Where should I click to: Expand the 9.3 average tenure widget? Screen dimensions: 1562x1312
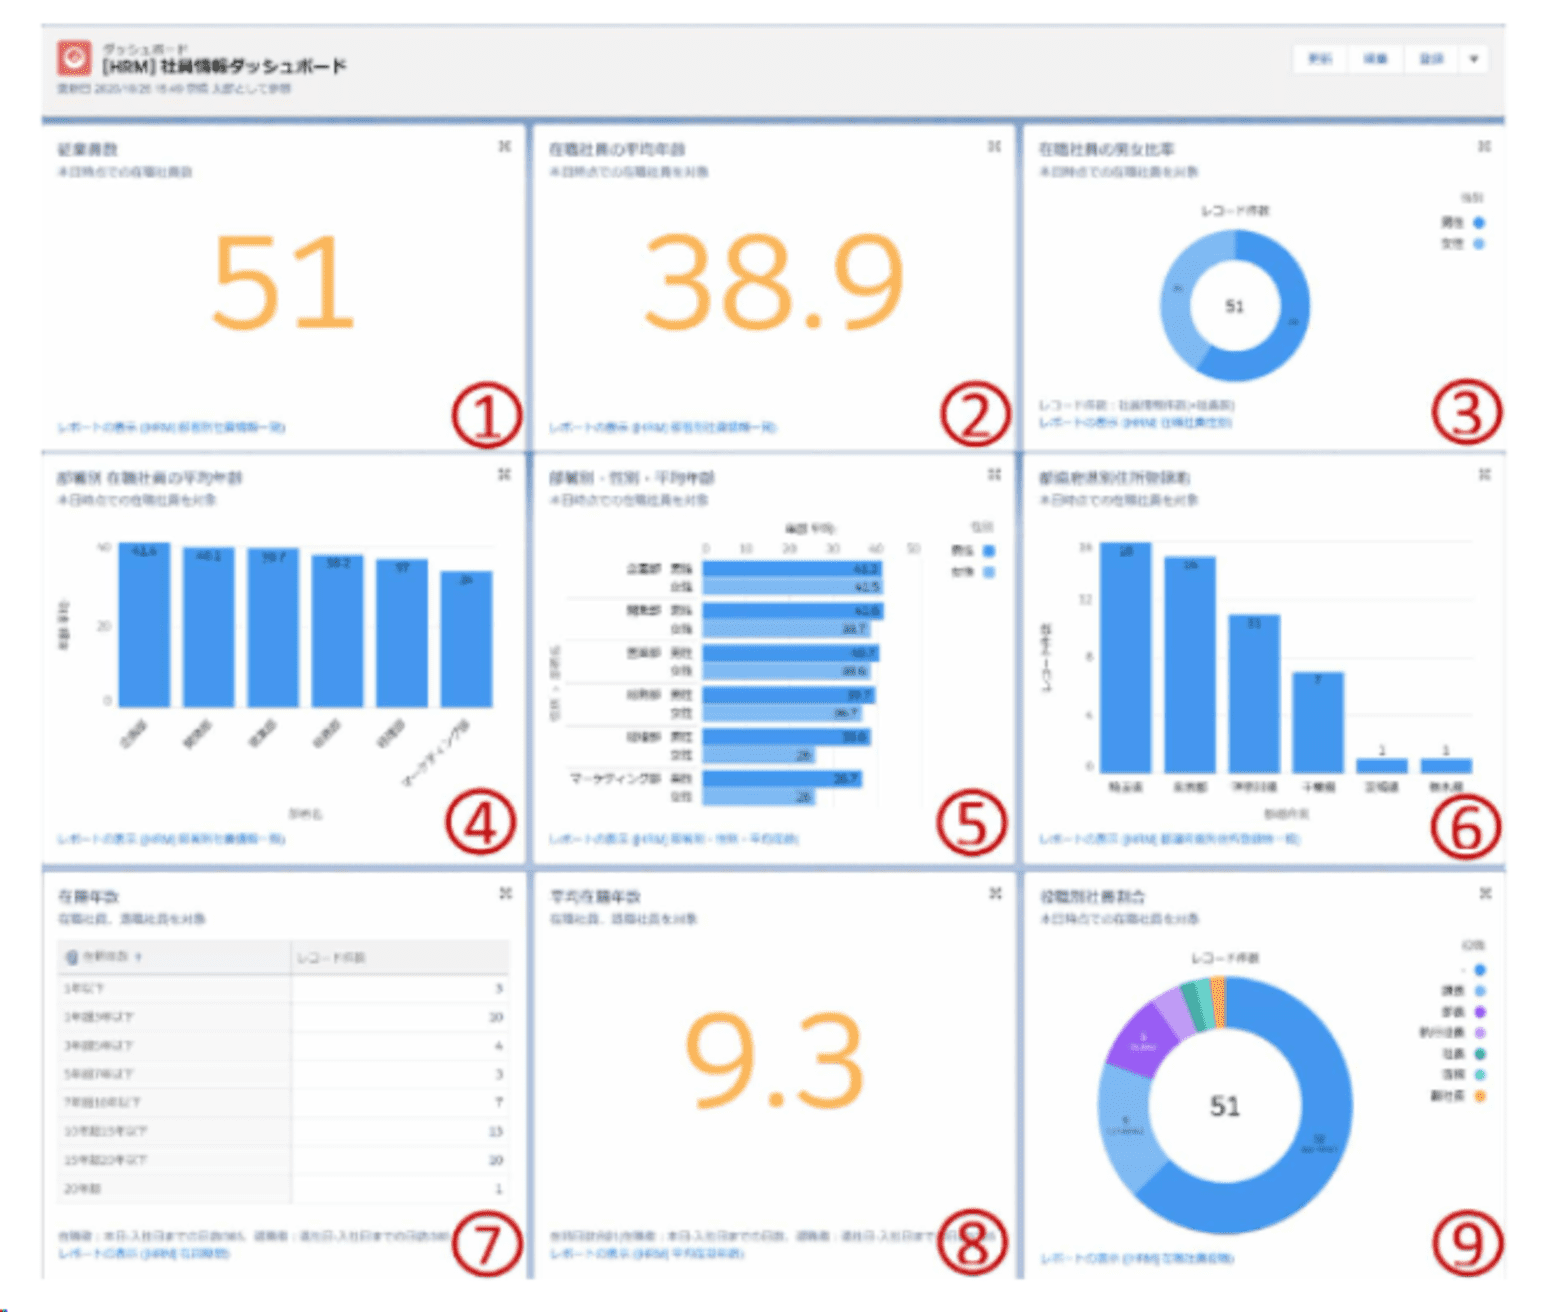tap(995, 893)
